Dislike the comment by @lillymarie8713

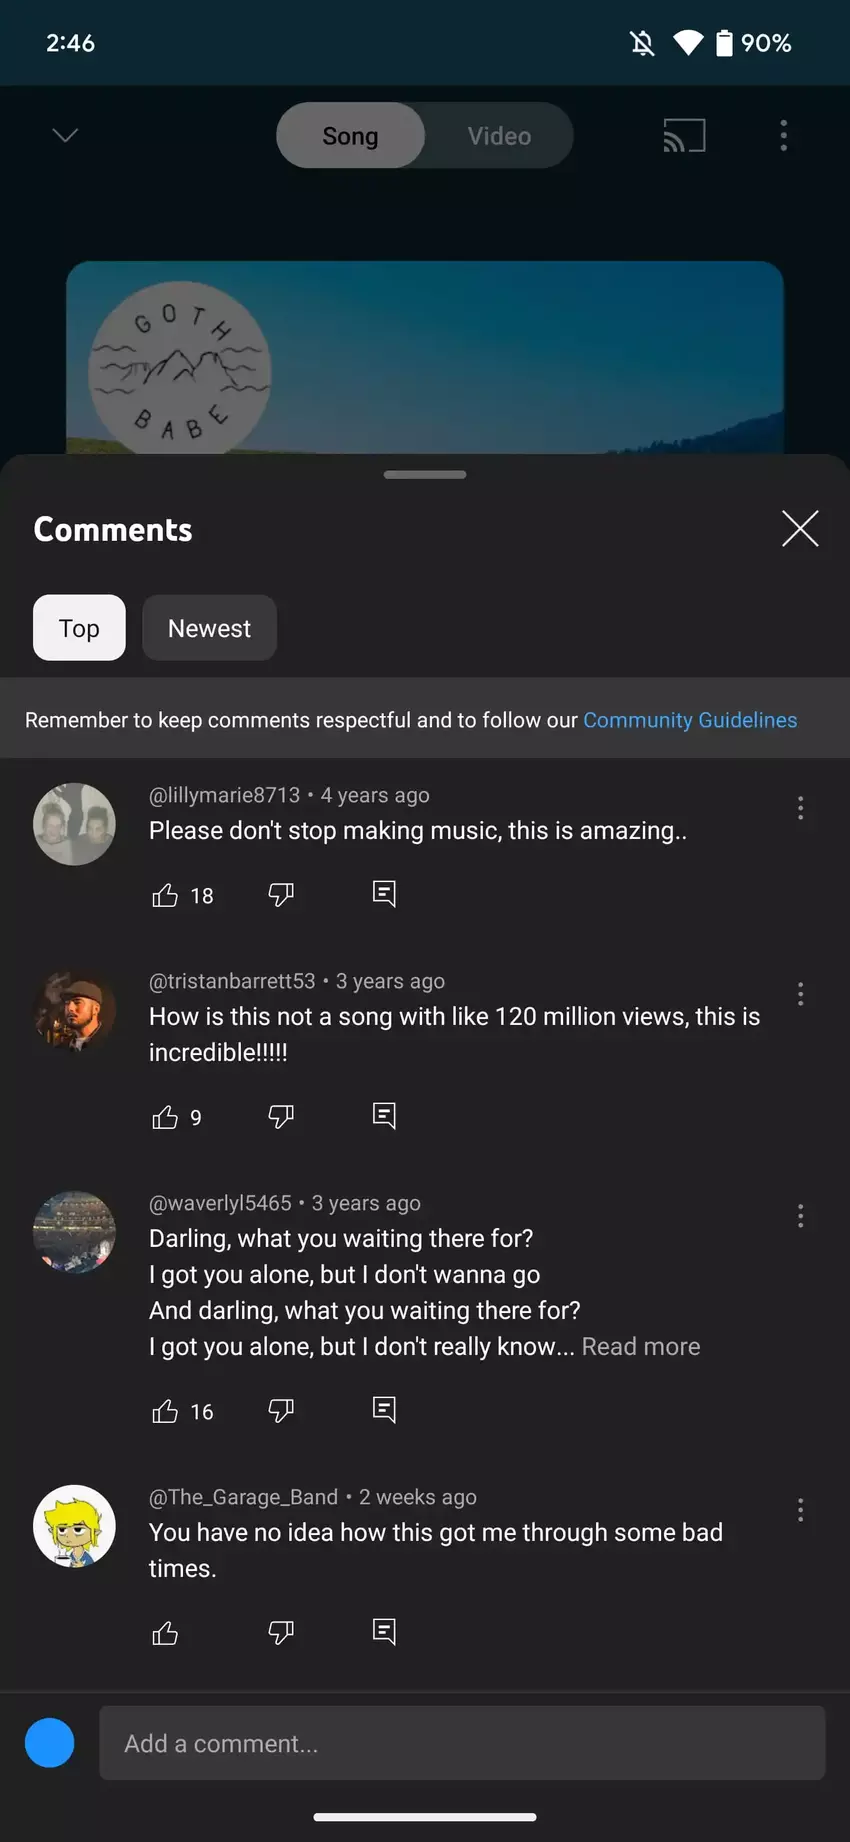pyautogui.click(x=281, y=895)
